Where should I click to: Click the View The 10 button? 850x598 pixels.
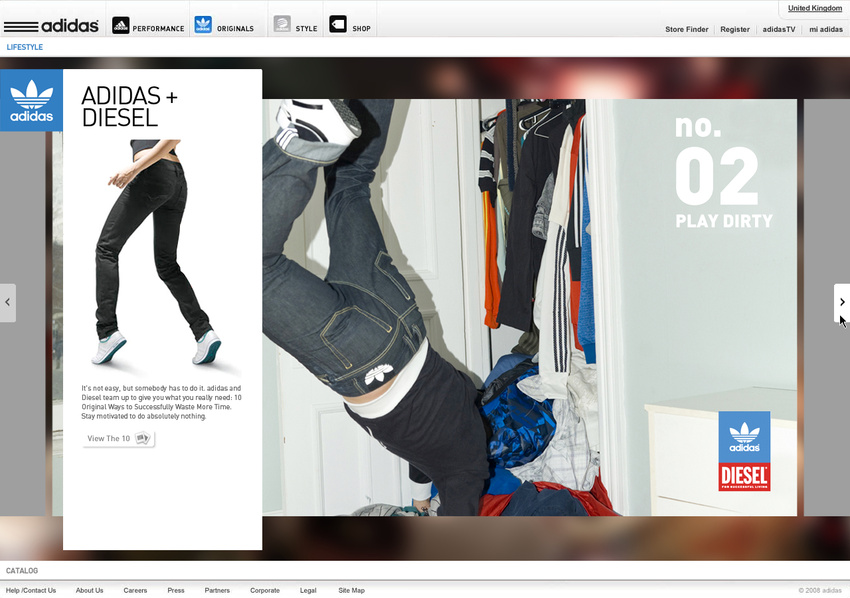pyautogui.click(x=119, y=439)
